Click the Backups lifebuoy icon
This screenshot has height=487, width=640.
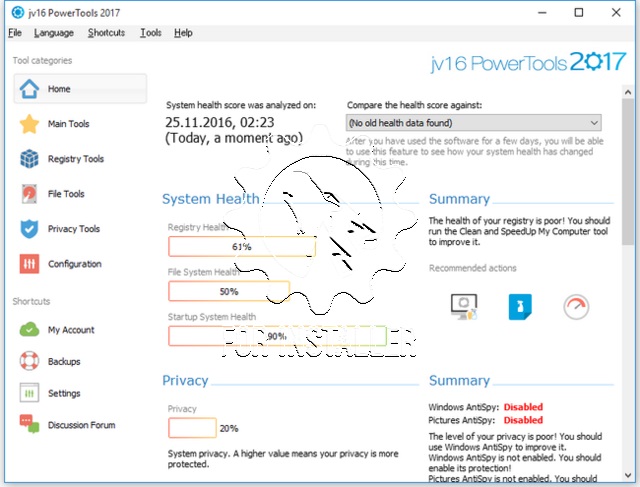click(x=29, y=361)
